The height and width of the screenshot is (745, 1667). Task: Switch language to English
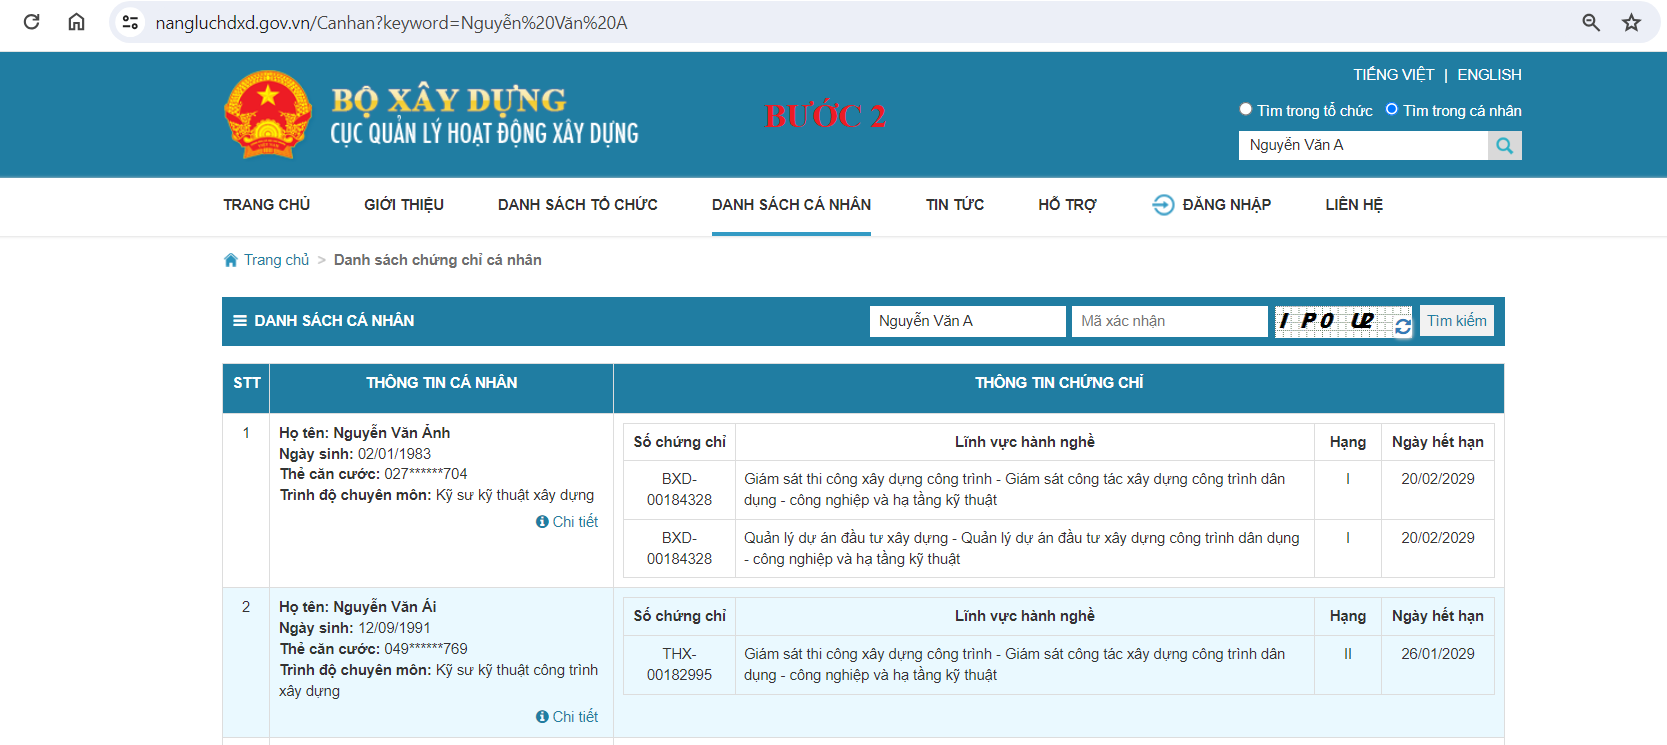[1489, 75]
